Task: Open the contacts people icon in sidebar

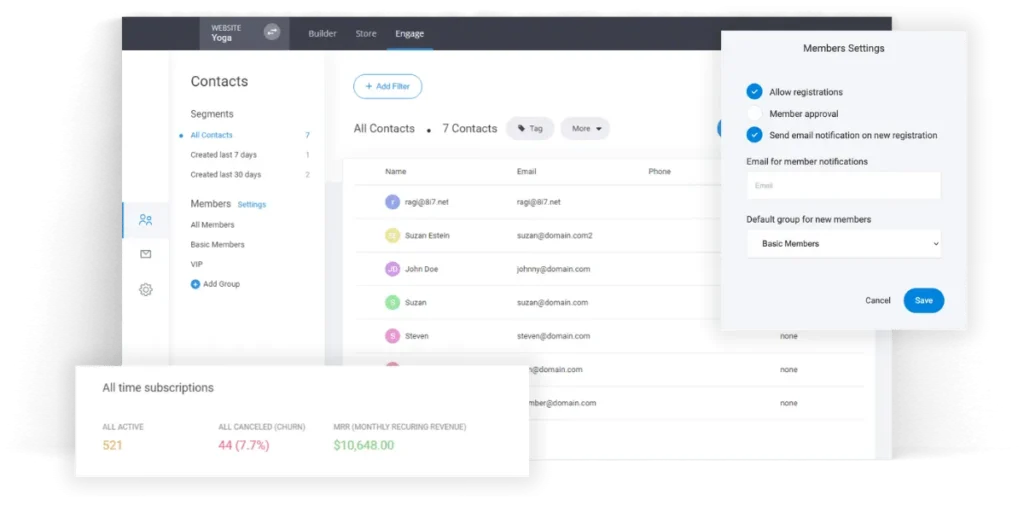Action: click(146, 220)
